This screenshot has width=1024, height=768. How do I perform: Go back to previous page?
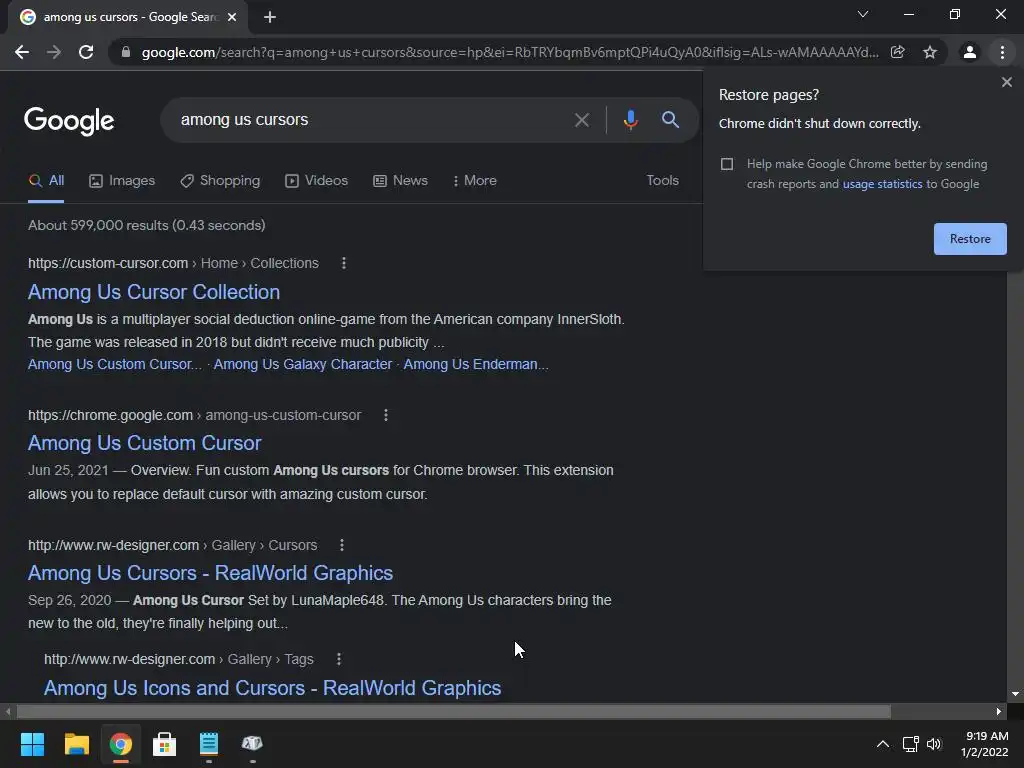click(22, 52)
